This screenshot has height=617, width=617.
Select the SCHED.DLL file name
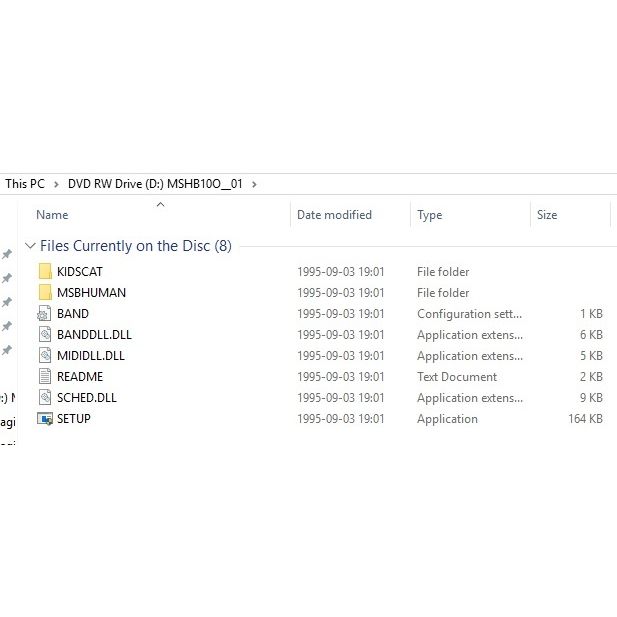point(87,397)
